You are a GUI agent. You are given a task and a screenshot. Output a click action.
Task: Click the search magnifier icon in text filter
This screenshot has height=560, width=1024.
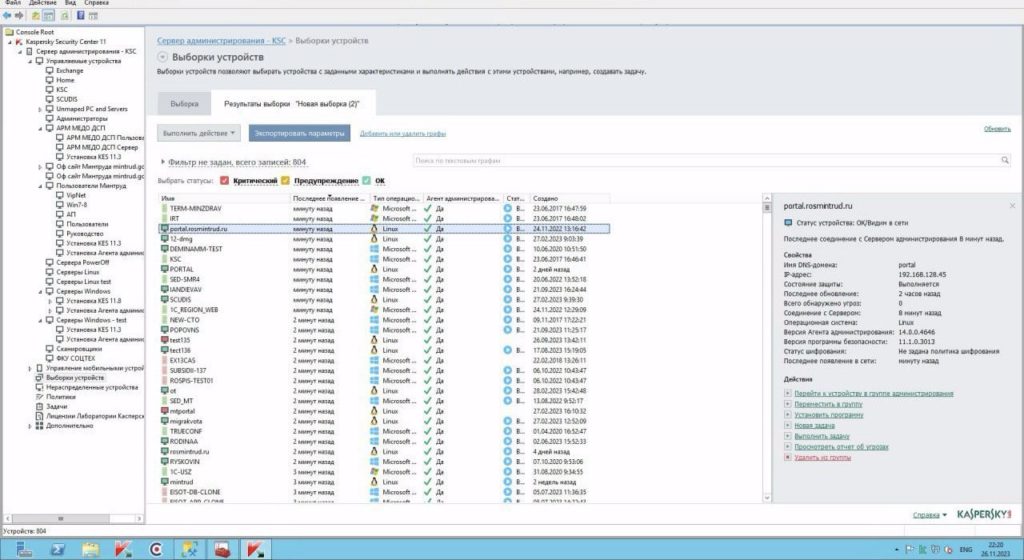1004,160
